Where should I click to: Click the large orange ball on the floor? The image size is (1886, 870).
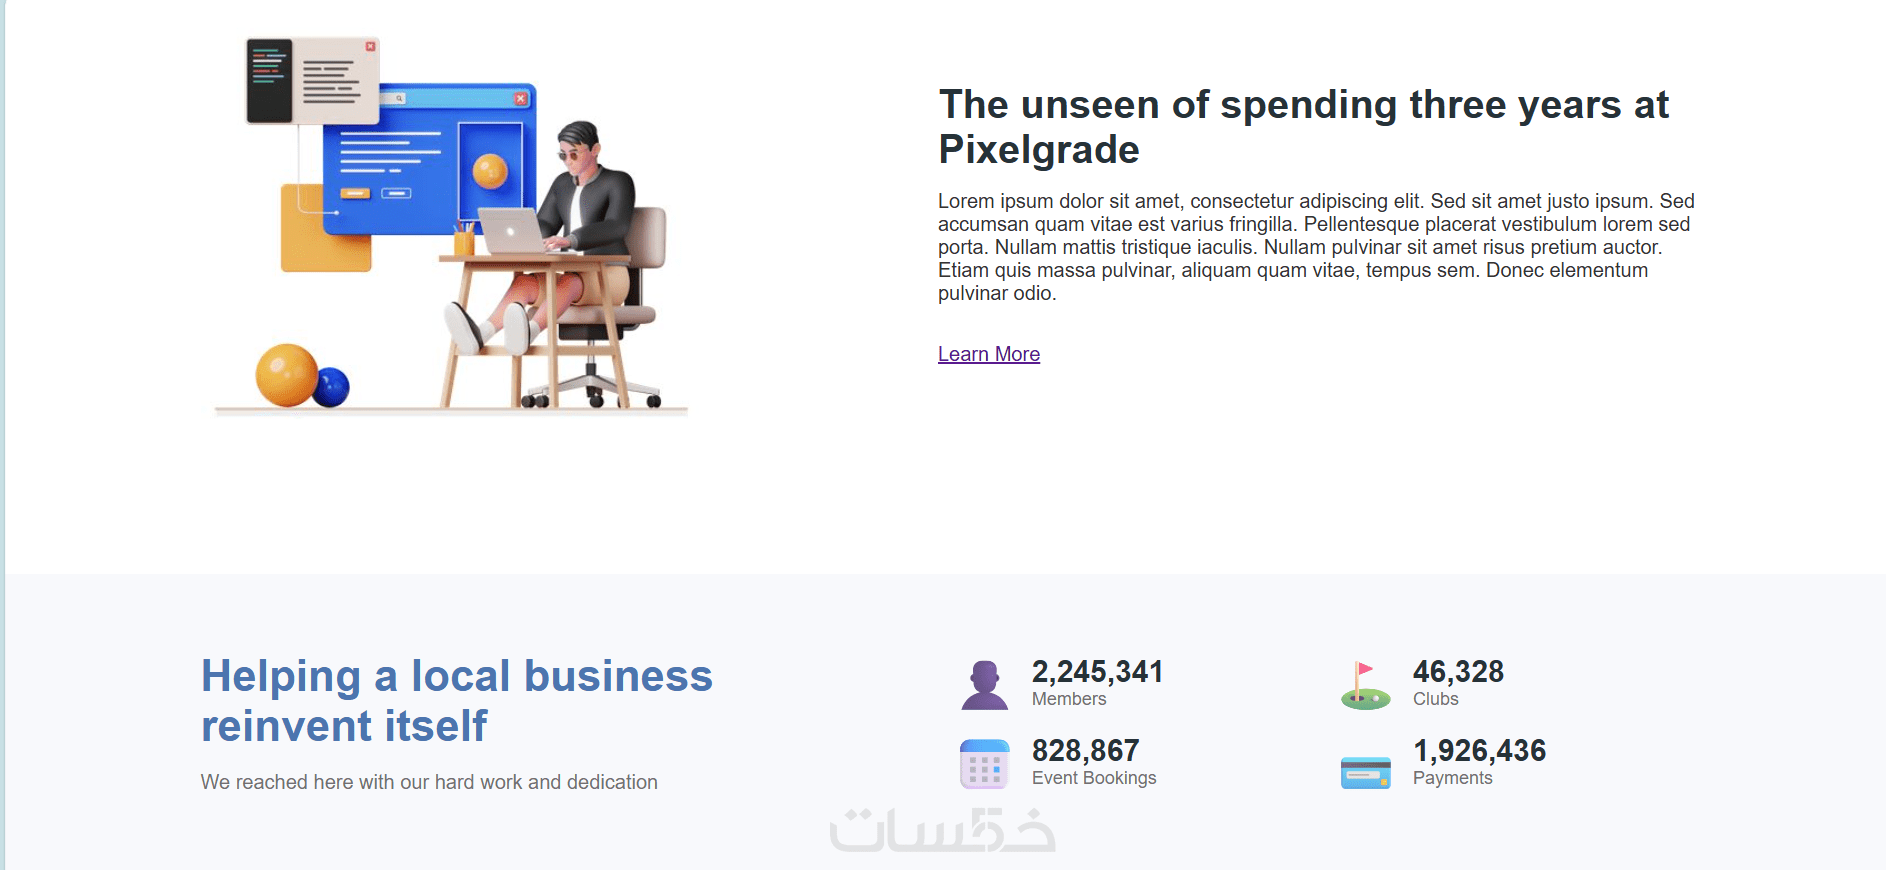coord(286,375)
